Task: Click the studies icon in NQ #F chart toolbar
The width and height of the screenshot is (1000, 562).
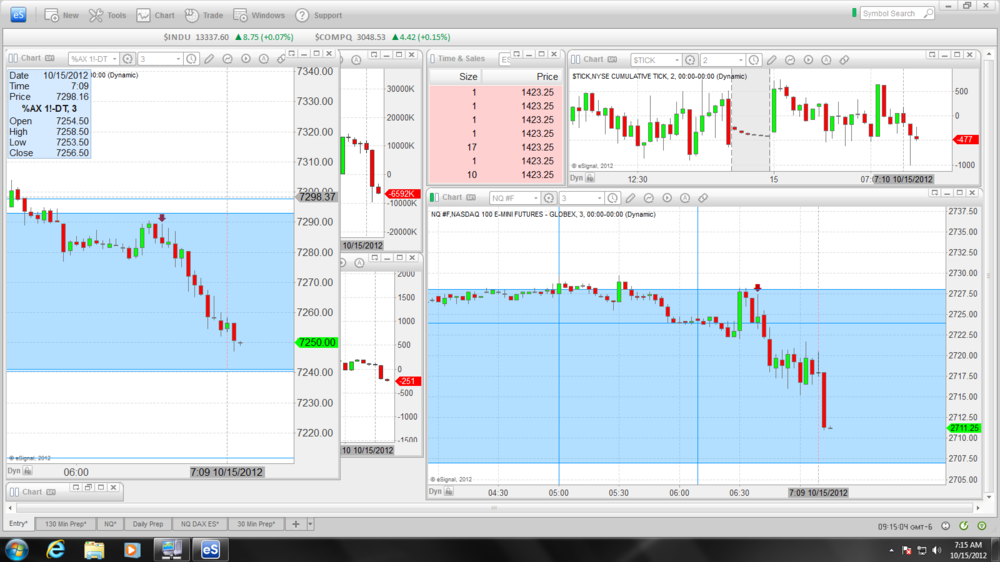Action: [649, 198]
